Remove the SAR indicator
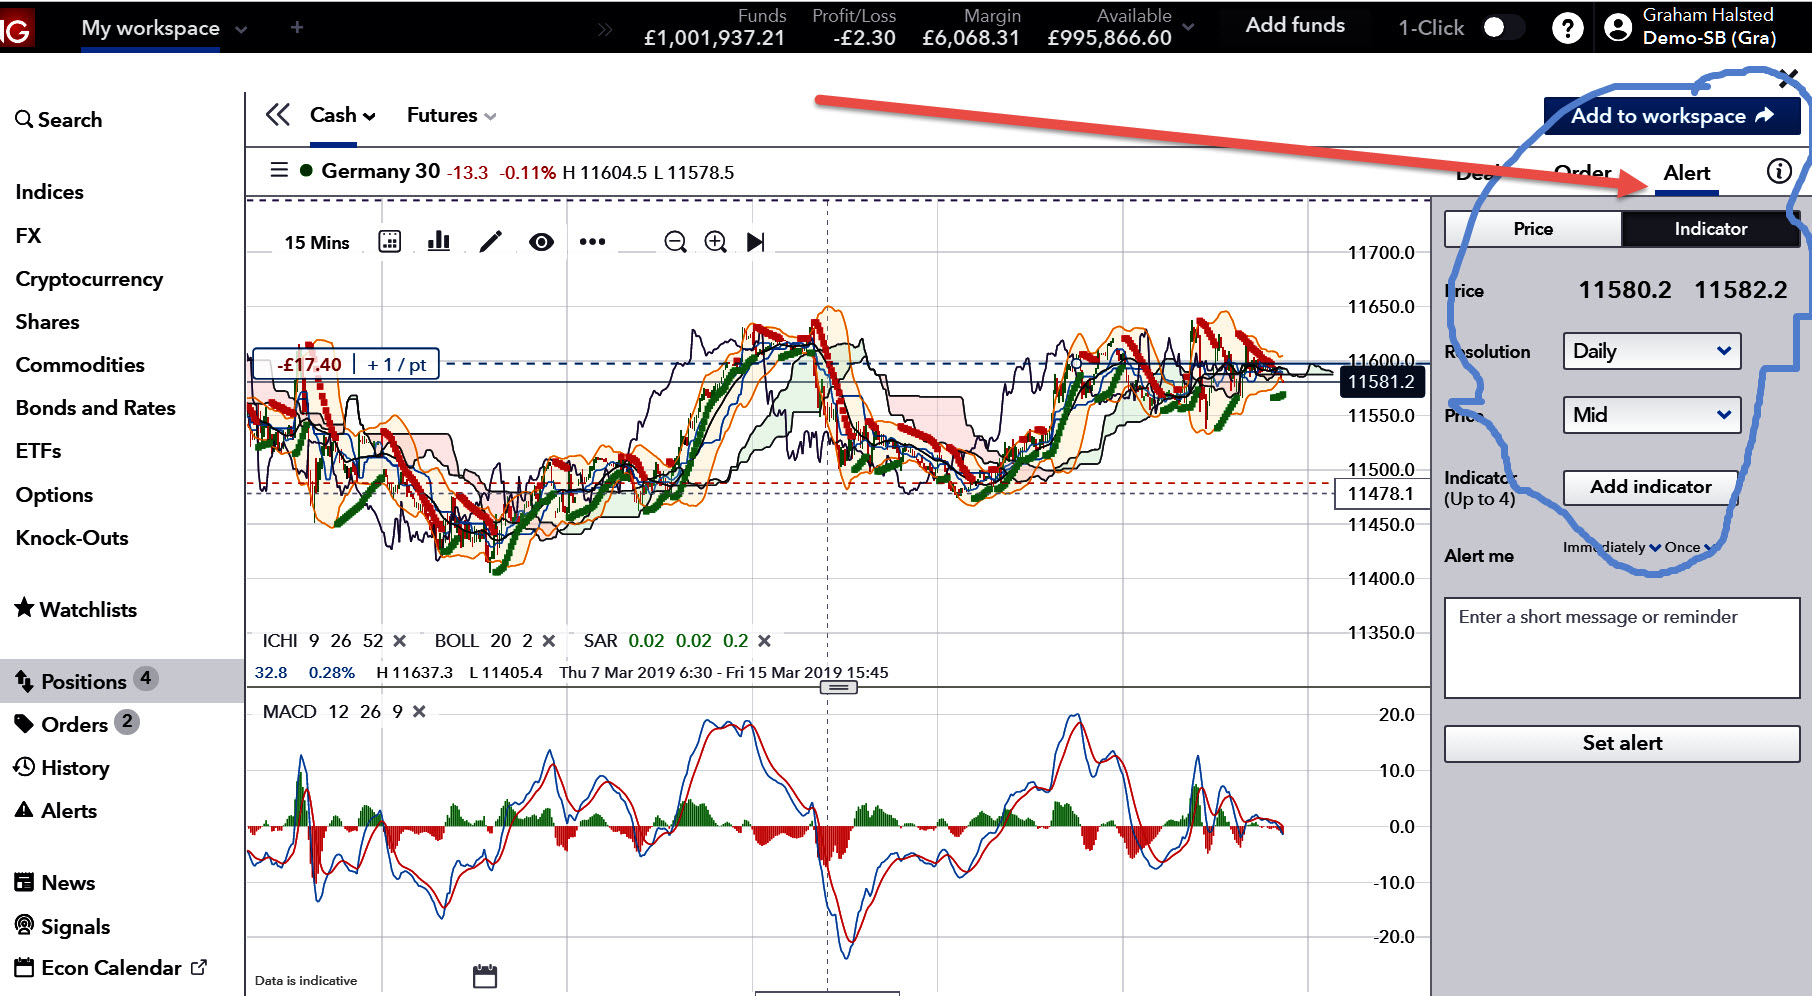This screenshot has height=996, width=1812. (764, 641)
